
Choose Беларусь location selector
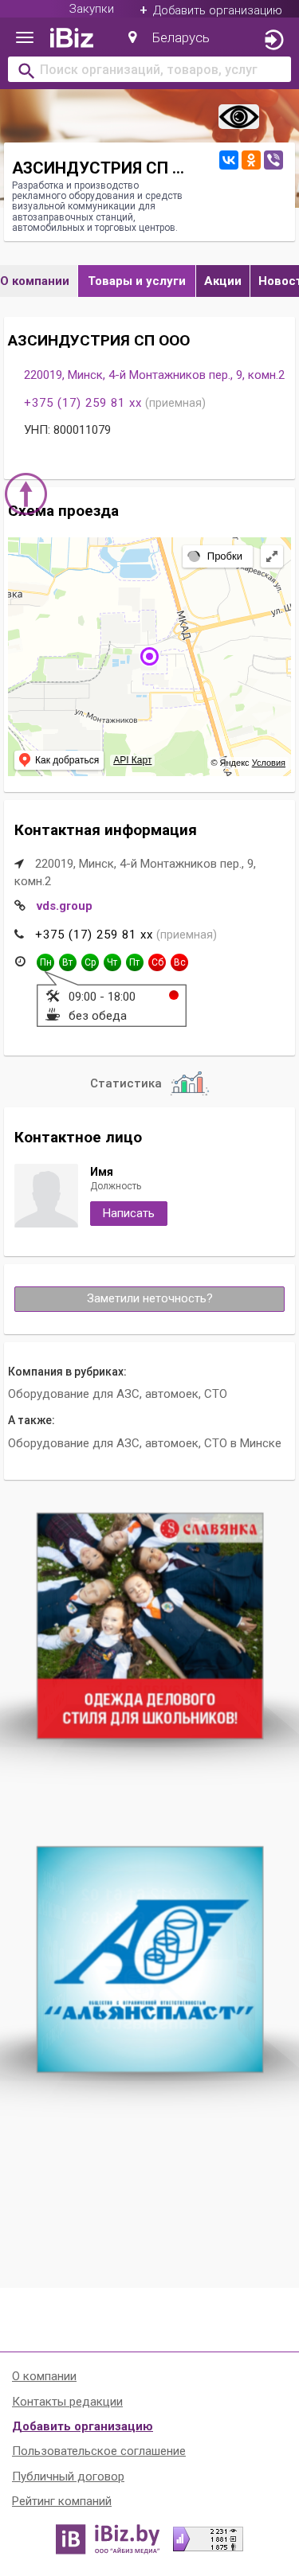click(168, 38)
